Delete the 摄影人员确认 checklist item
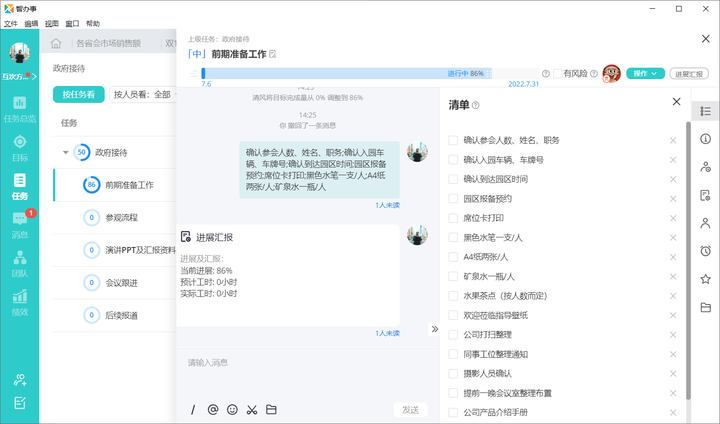The height and width of the screenshot is (424, 720). pos(673,374)
